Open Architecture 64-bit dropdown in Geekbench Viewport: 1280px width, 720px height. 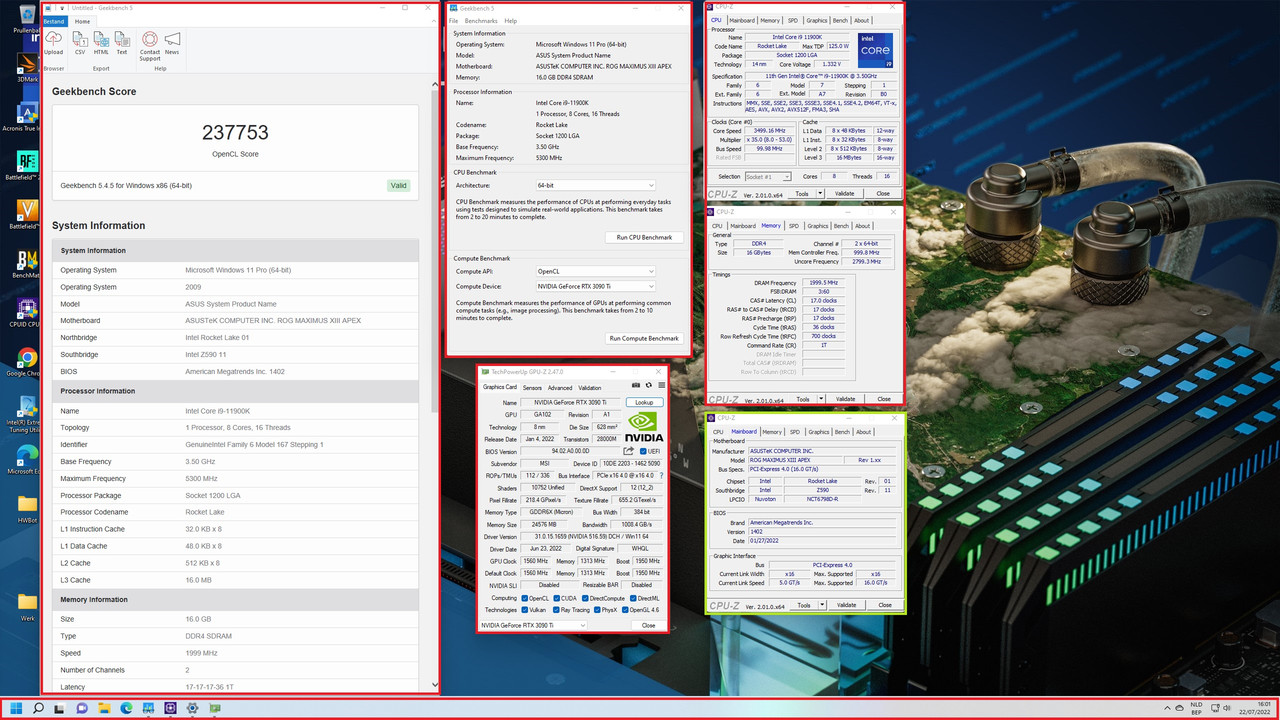(x=595, y=185)
